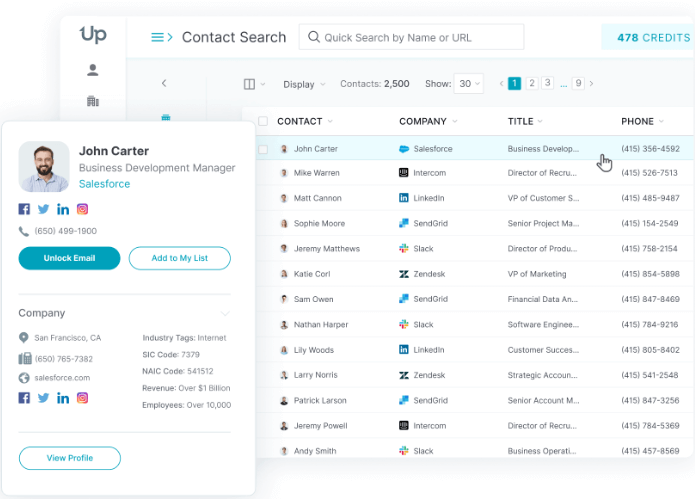The image size is (695, 499).
Task: Open John Carter's Facebook profile icon
Action: click(24, 209)
